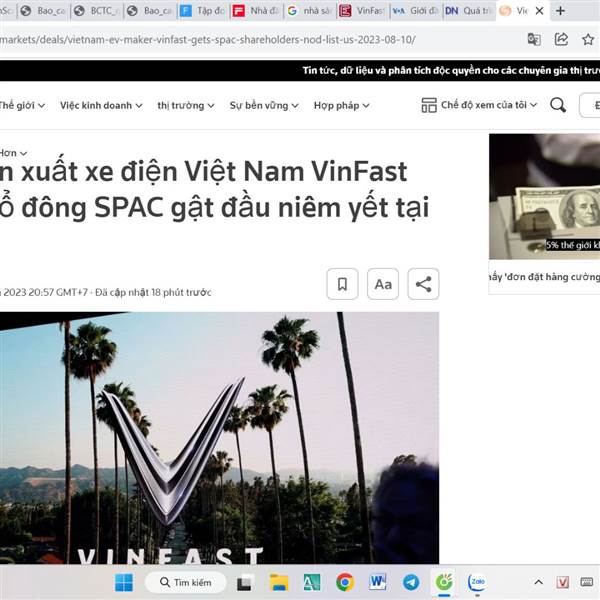
Task: Click the Reuters search magnifier icon
Action: click(x=558, y=105)
